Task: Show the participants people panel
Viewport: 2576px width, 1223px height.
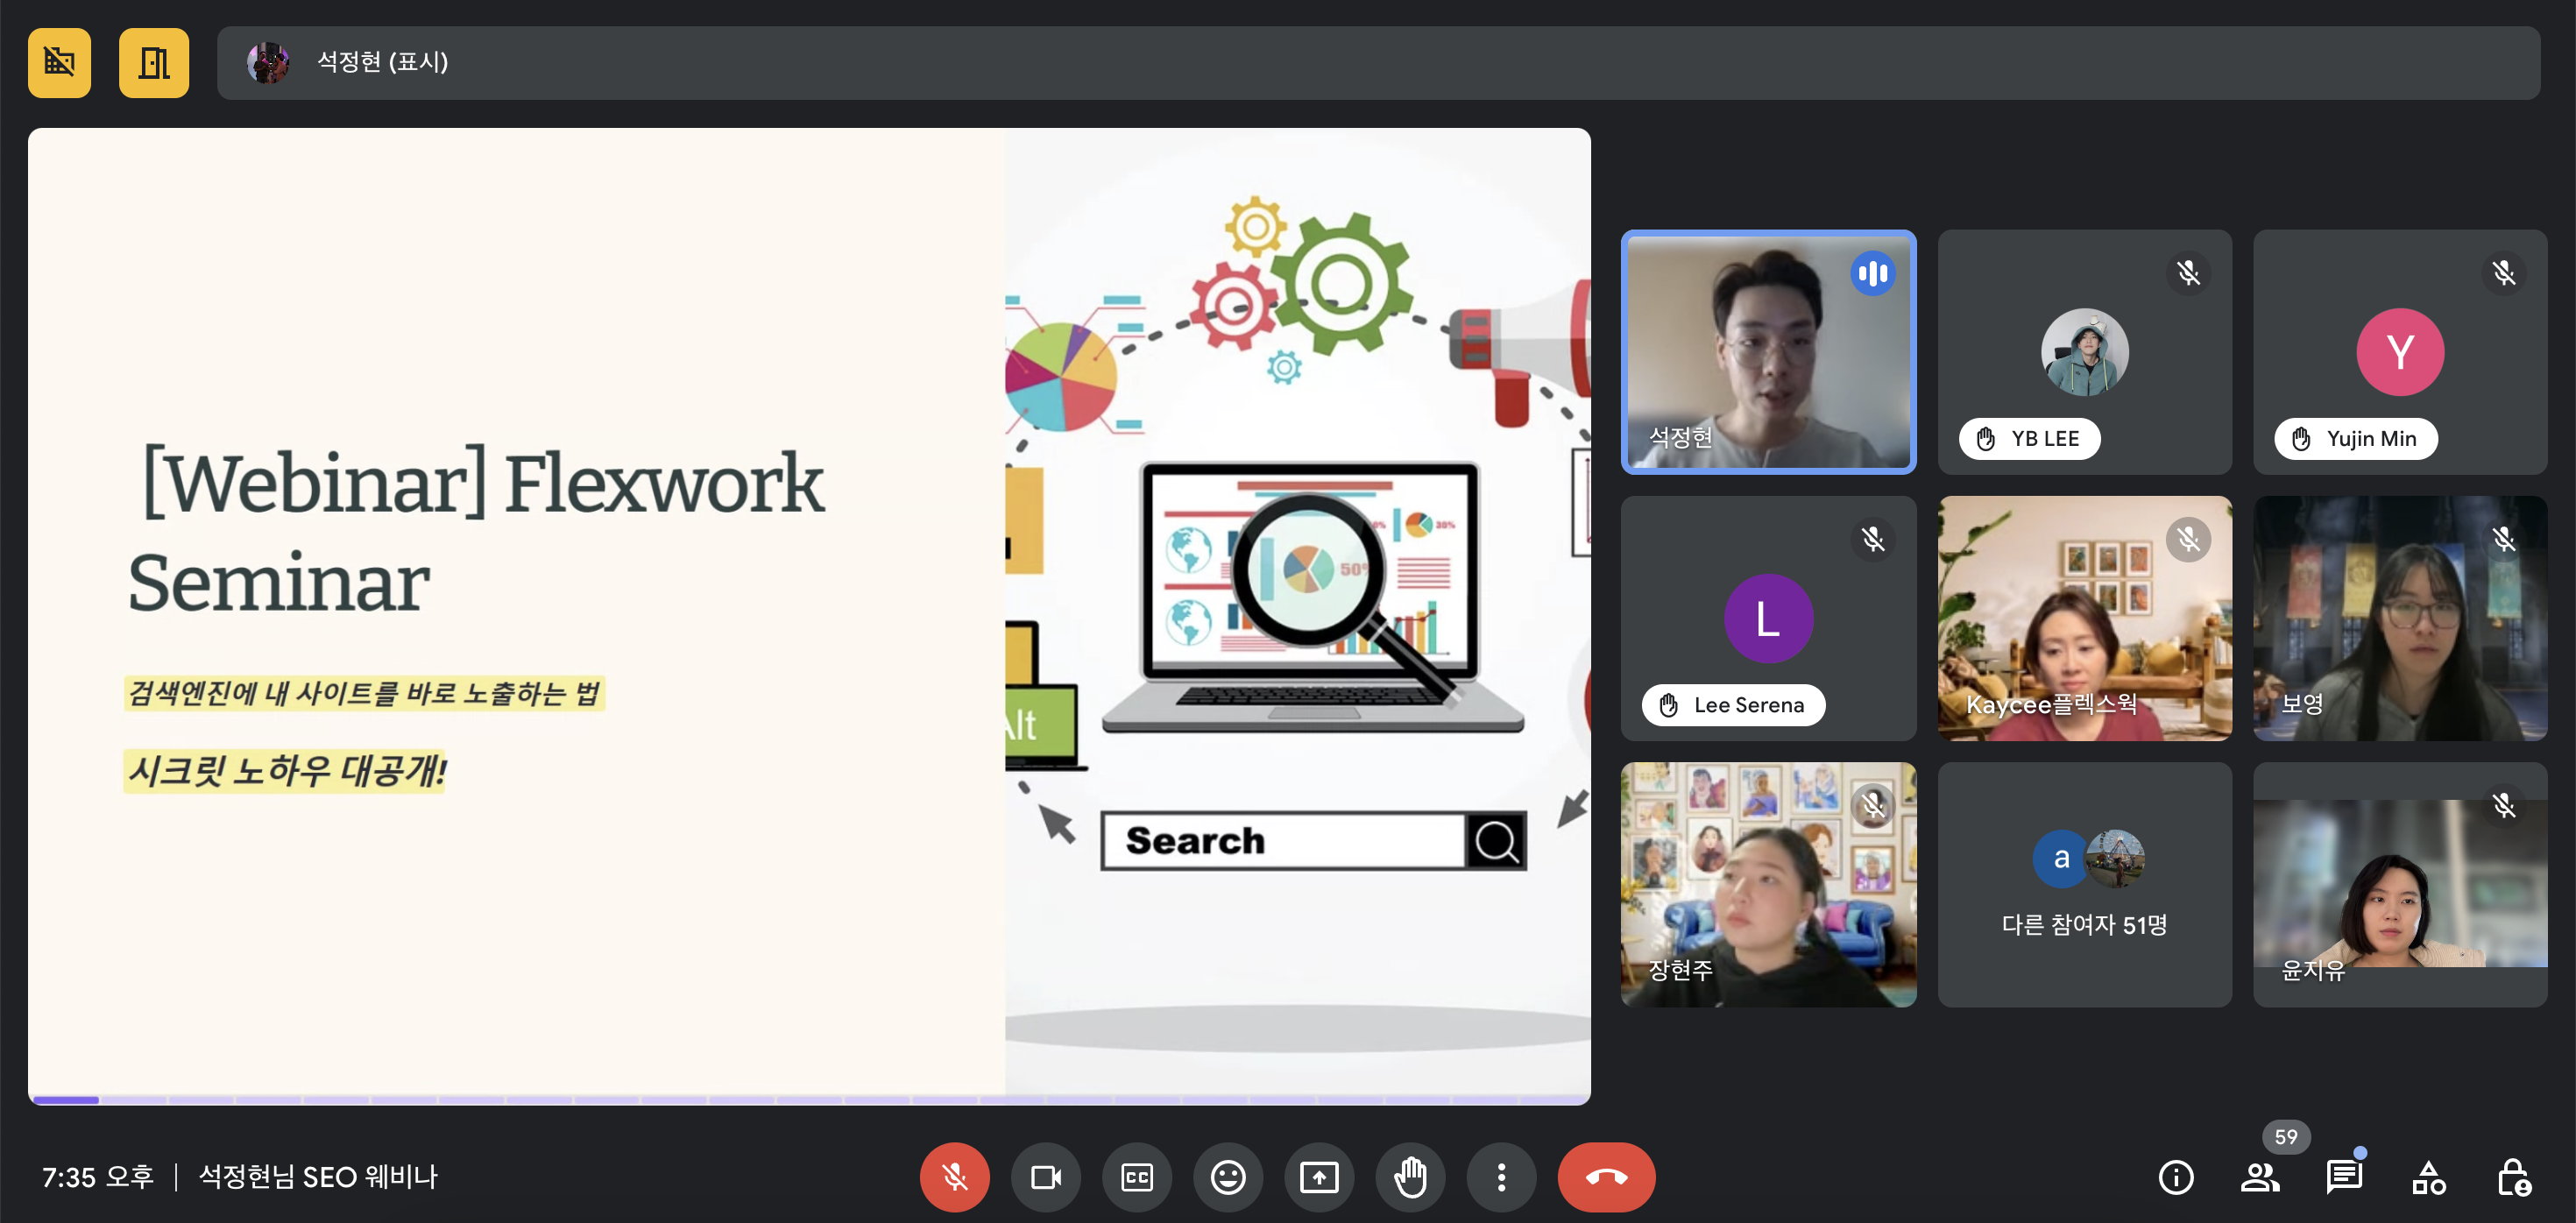Action: point(2260,1177)
